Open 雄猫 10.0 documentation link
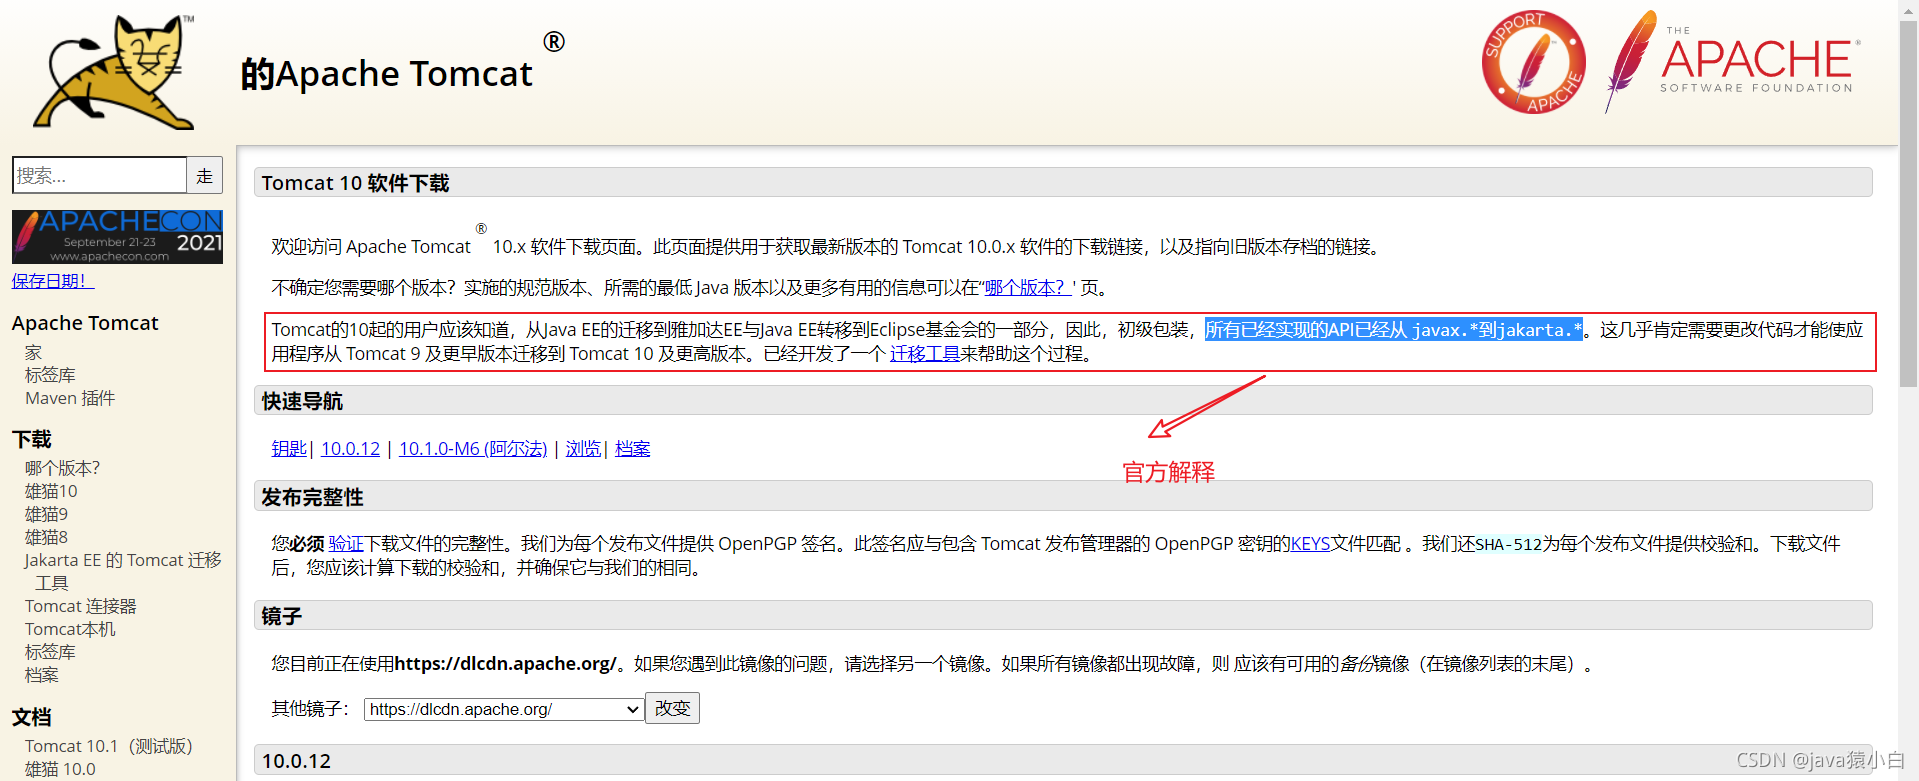Screen dimensions: 1919x781 coord(60,769)
